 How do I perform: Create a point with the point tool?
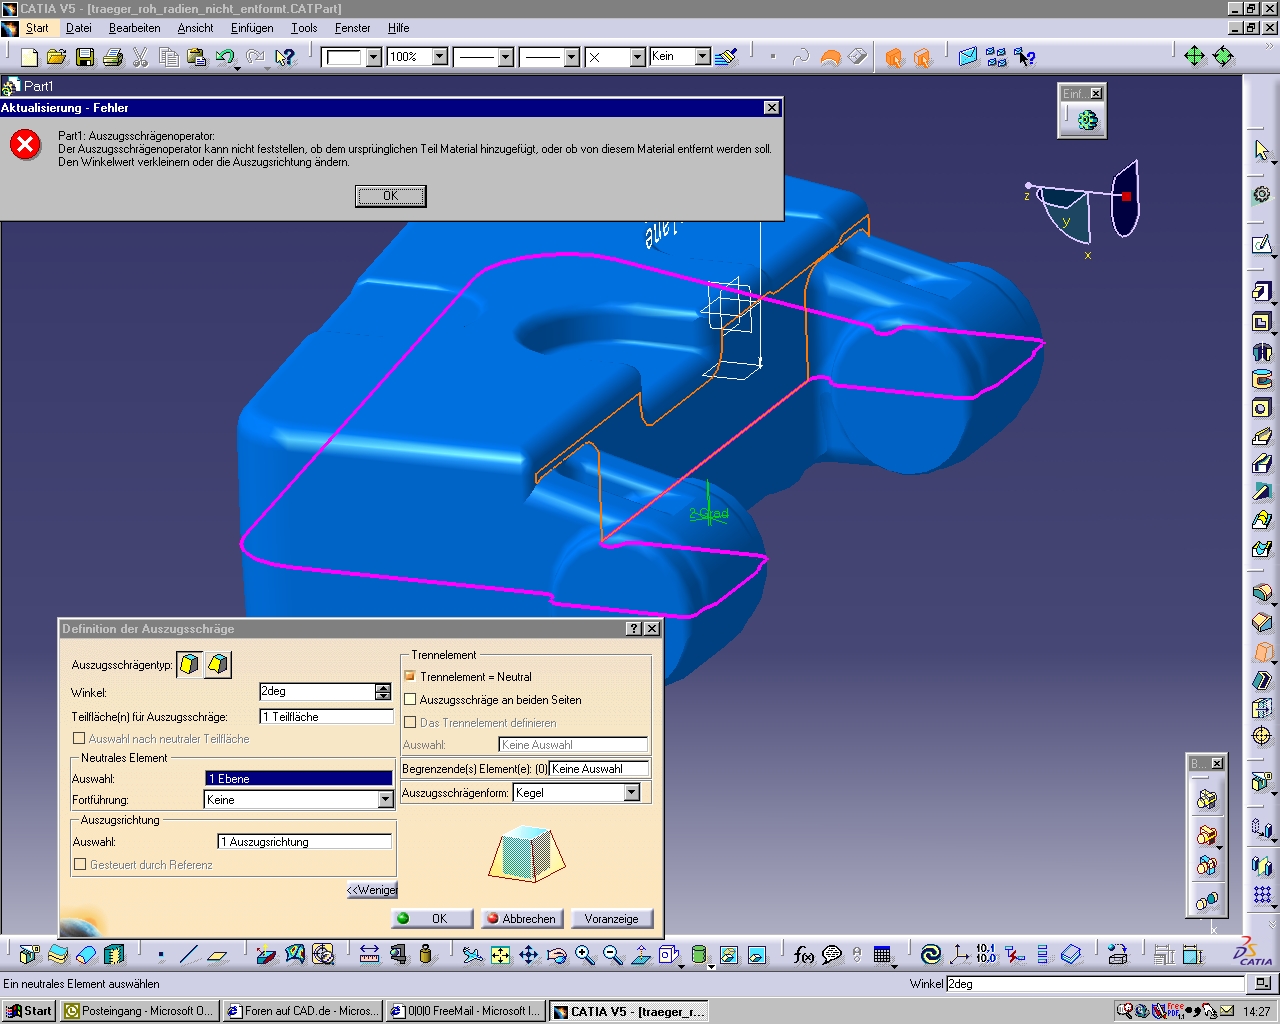(161, 955)
